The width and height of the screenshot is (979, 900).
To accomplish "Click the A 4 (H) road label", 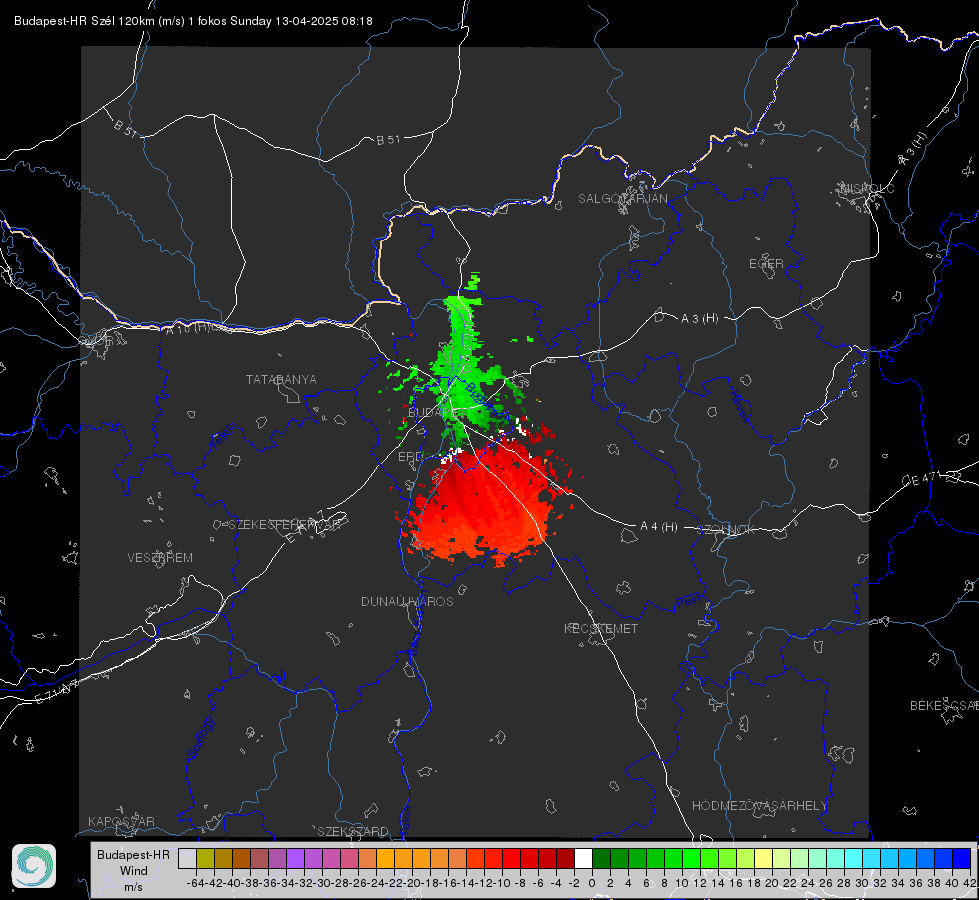I will point(659,527).
